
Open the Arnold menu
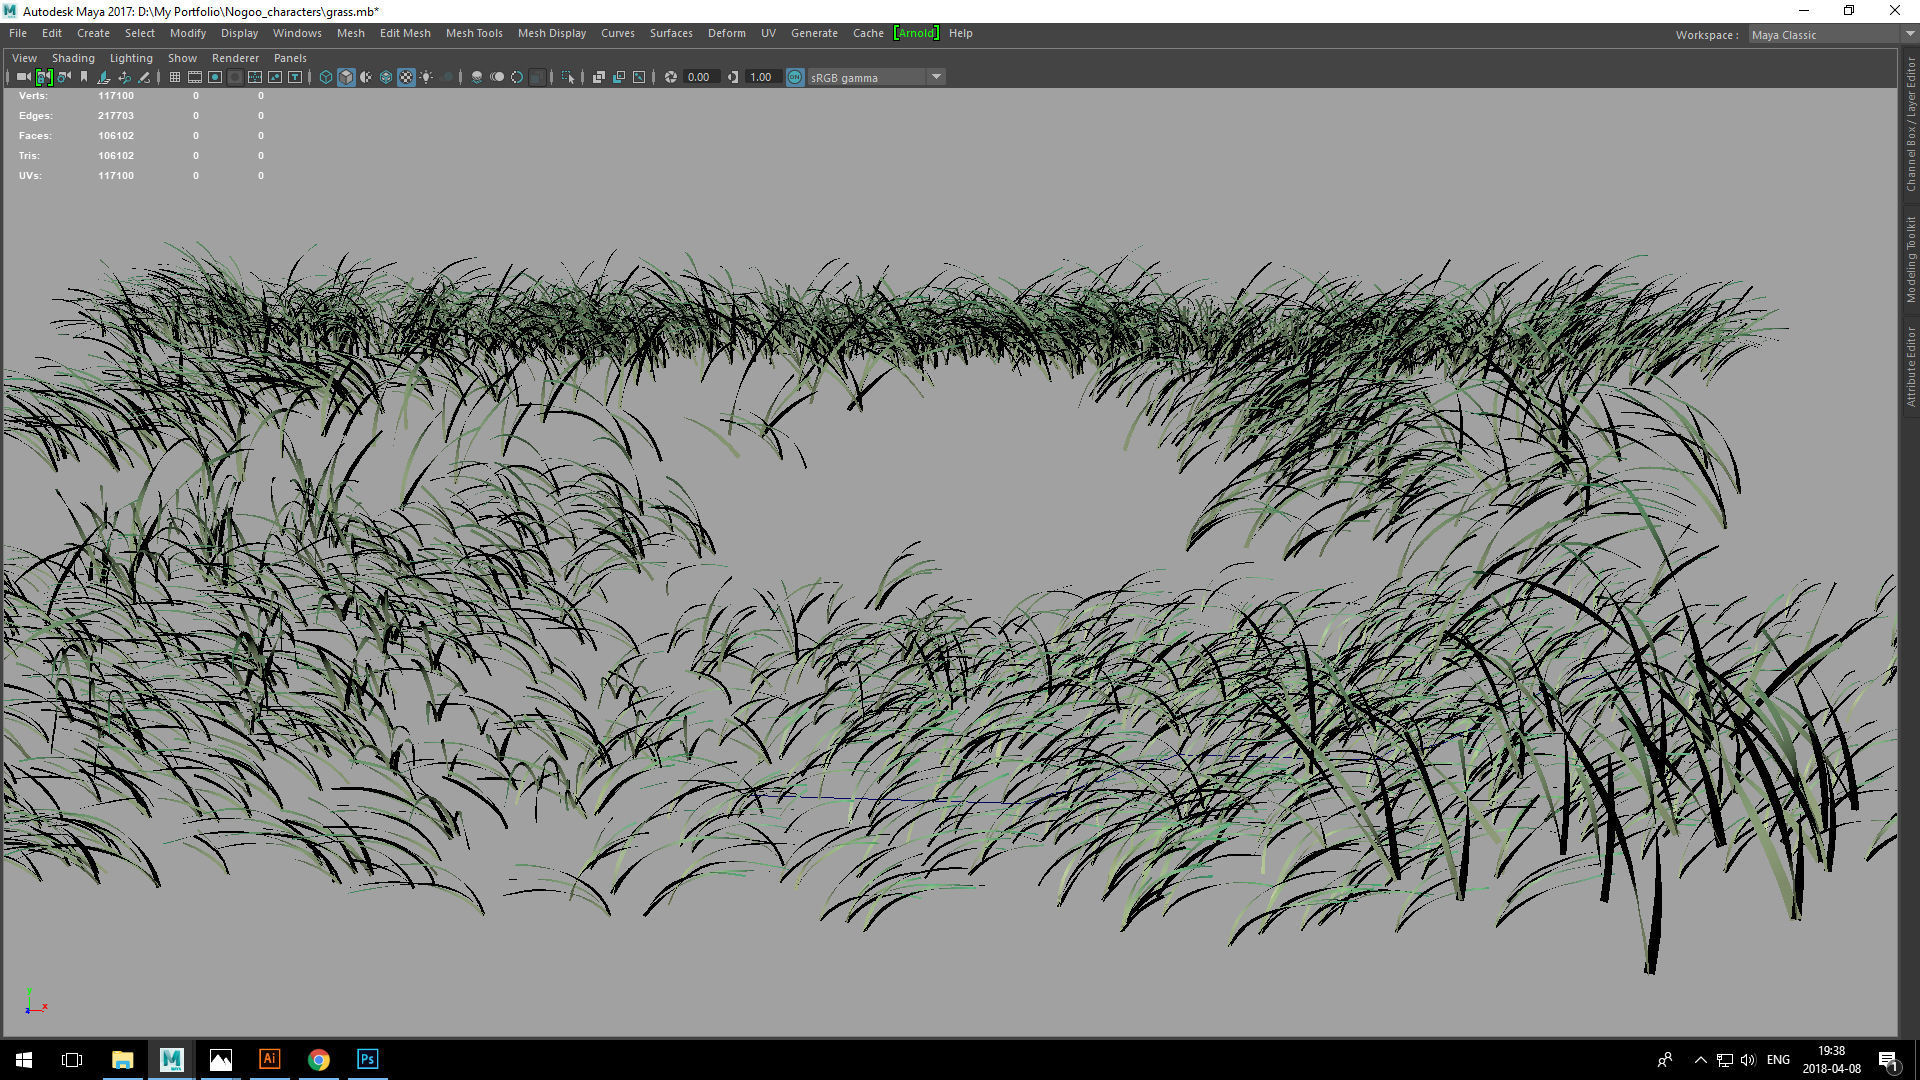(x=916, y=33)
